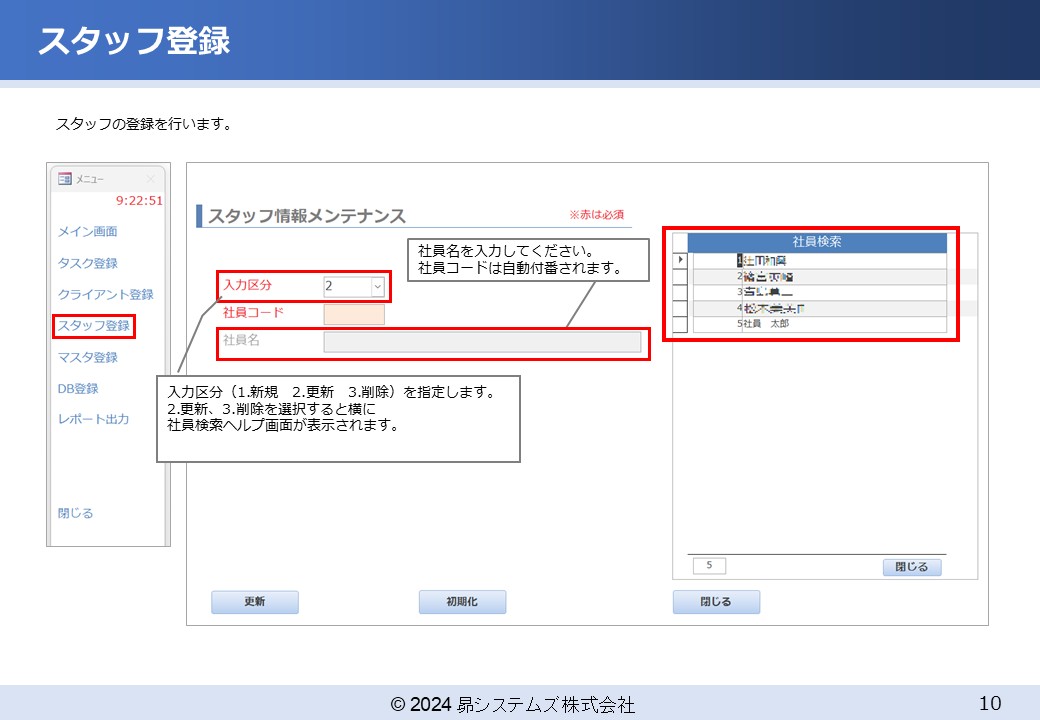Expand the 入力区分 dropdown arrow
This screenshot has height=720, width=1040.
(x=377, y=287)
